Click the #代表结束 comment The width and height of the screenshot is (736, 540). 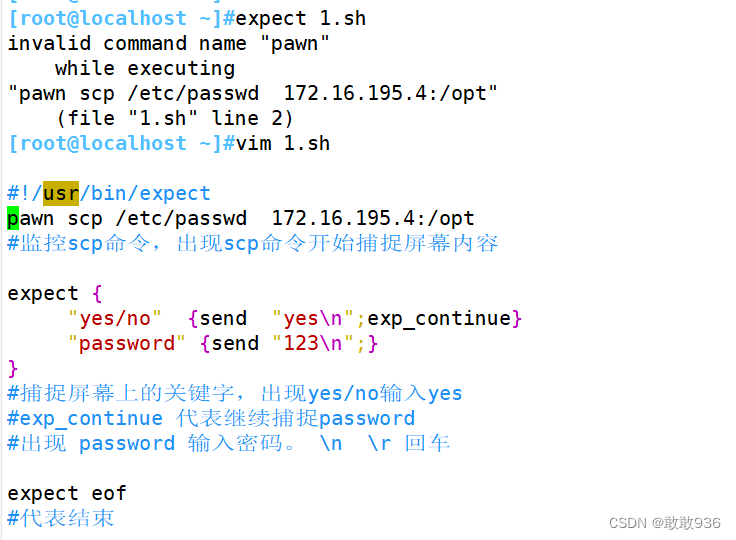[61, 518]
